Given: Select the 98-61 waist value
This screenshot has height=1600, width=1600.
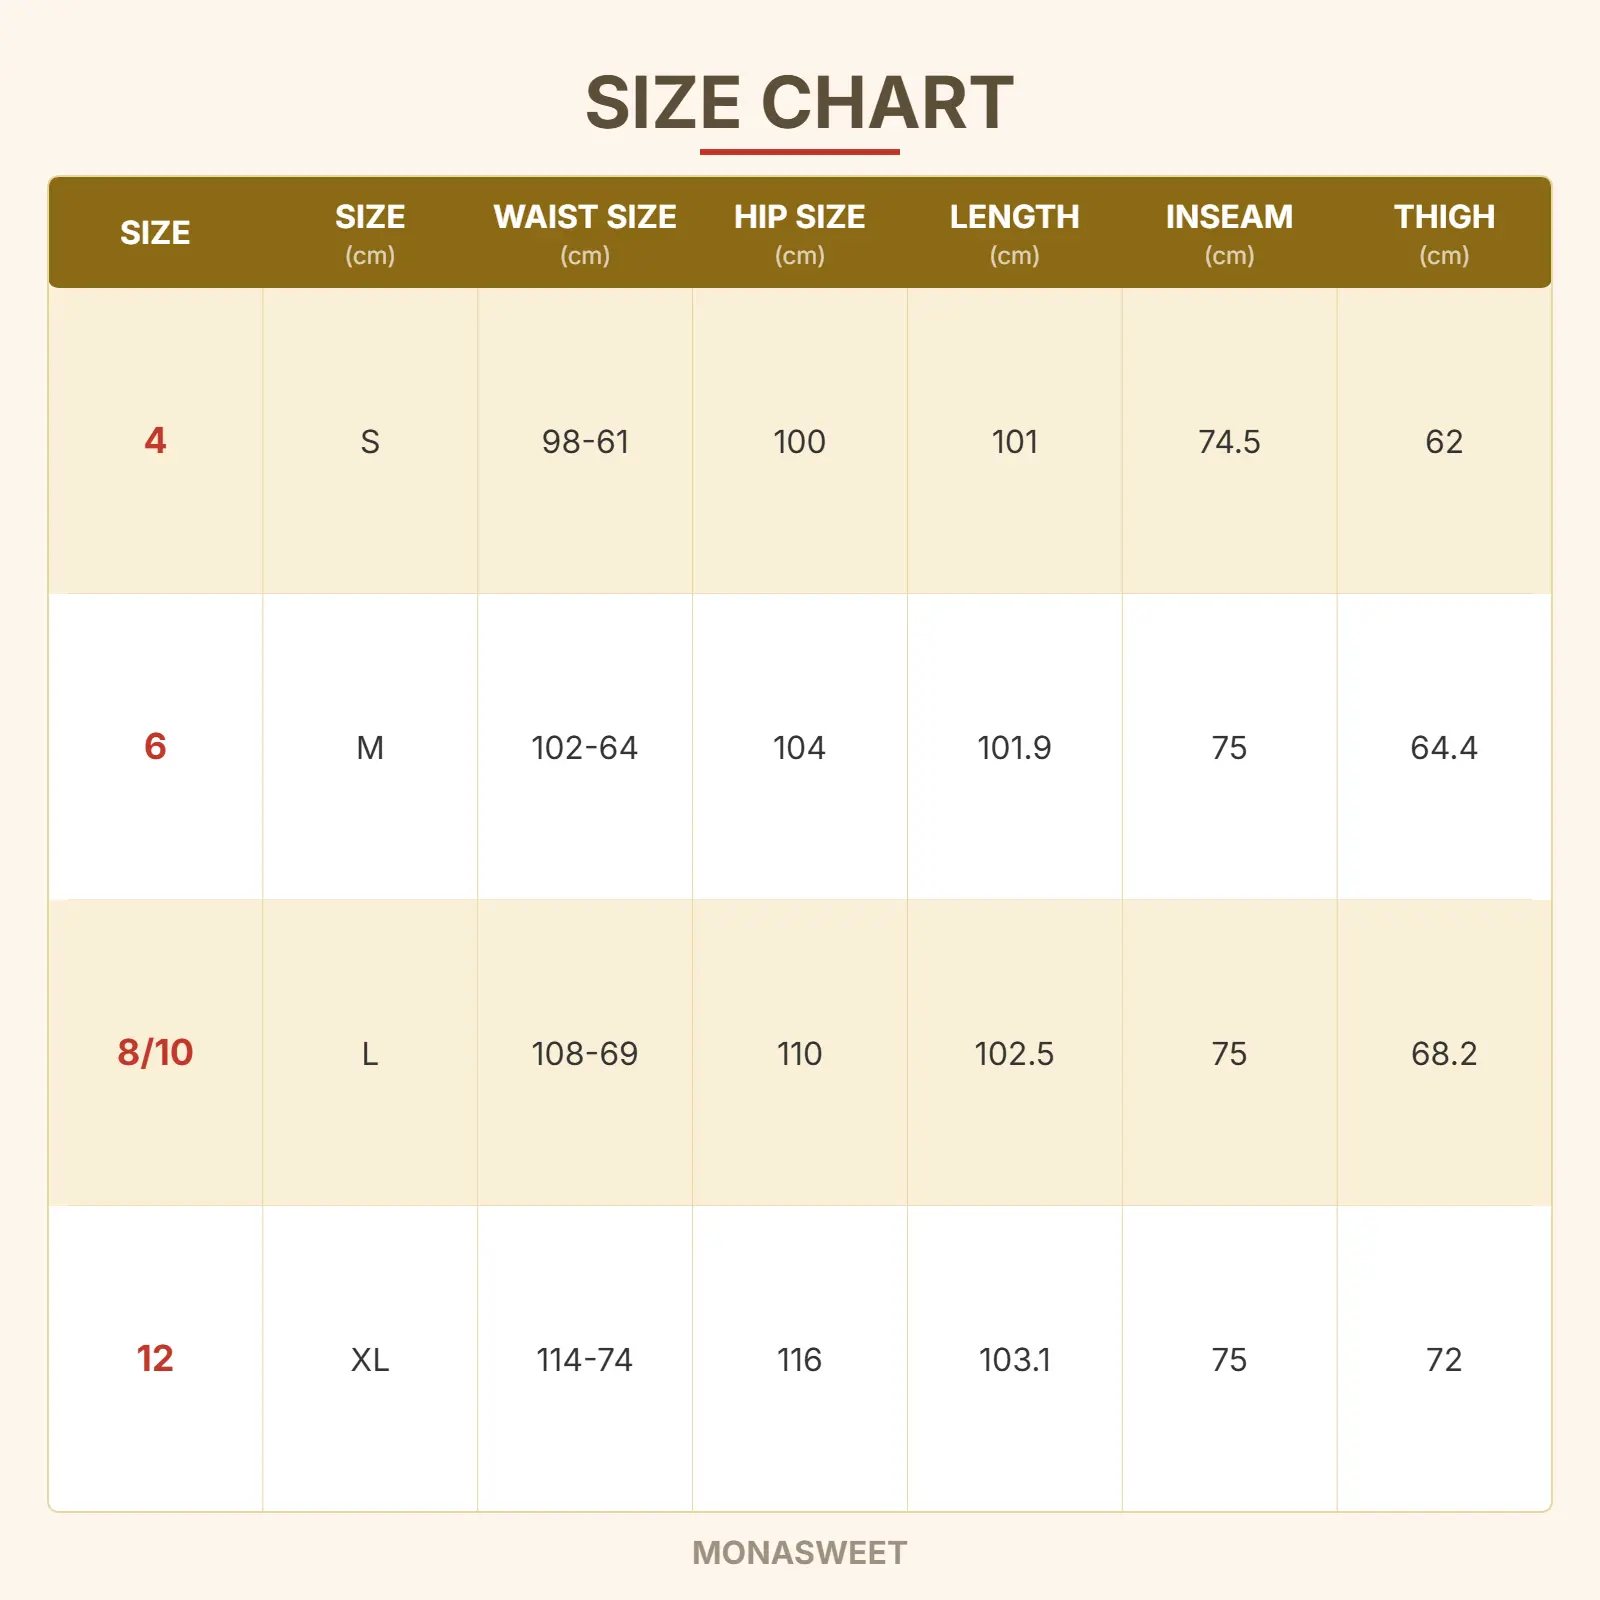Looking at the screenshot, I should [585, 442].
